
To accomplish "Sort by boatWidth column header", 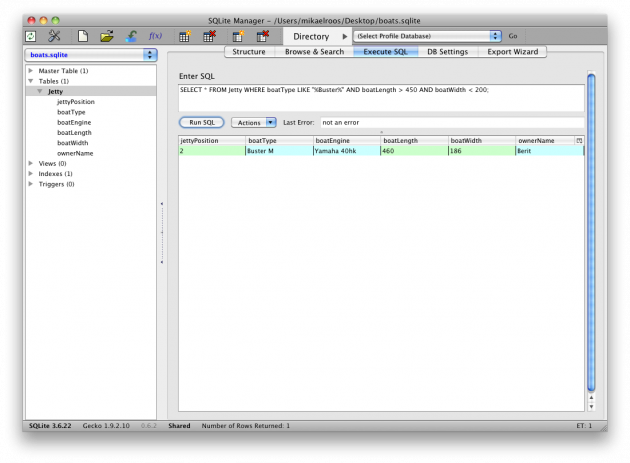I will click(482, 141).
